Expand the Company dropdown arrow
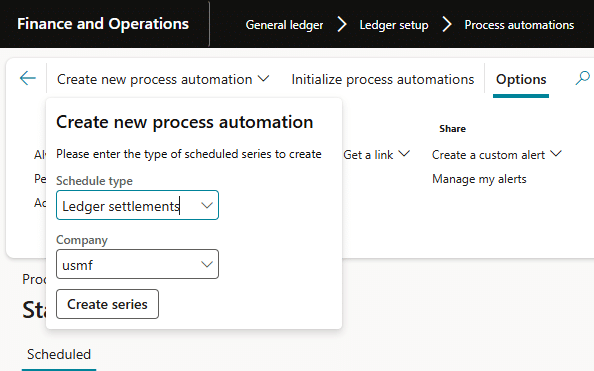The height and width of the screenshot is (371, 594). pyautogui.click(x=207, y=264)
